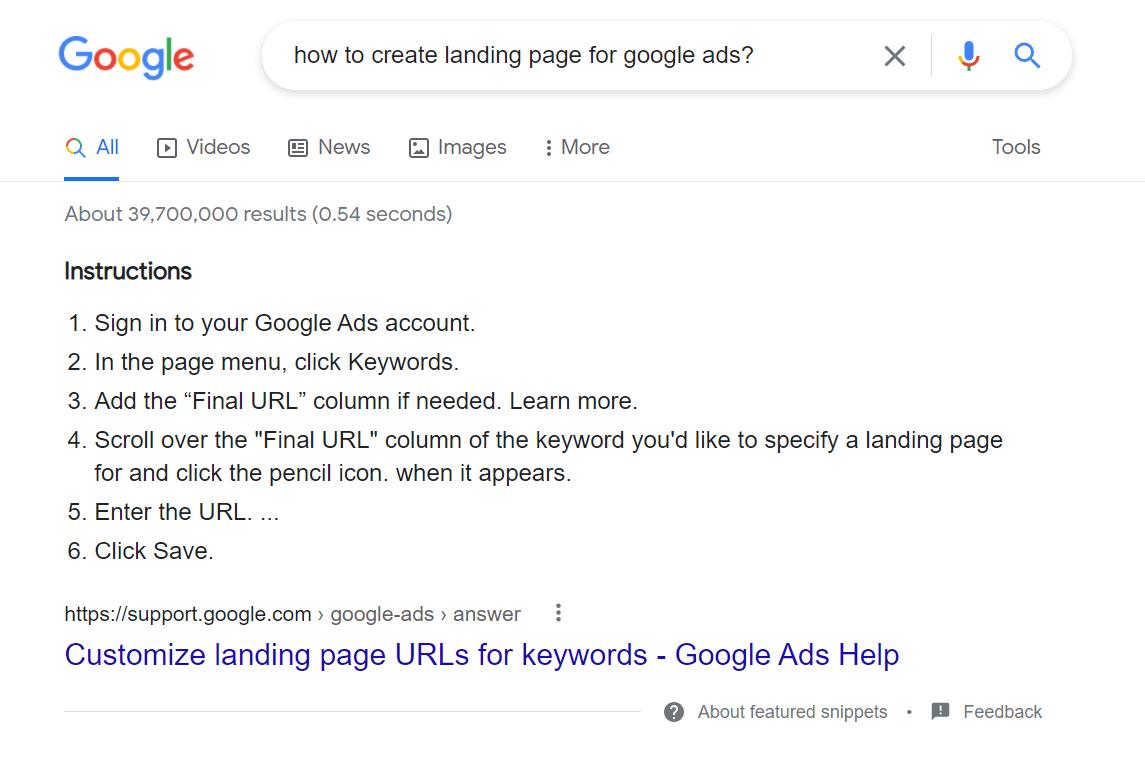Start voice search with microphone icon
The width and height of the screenshot is (1145, 759).
pyautogui.click(x=968, y=56)
